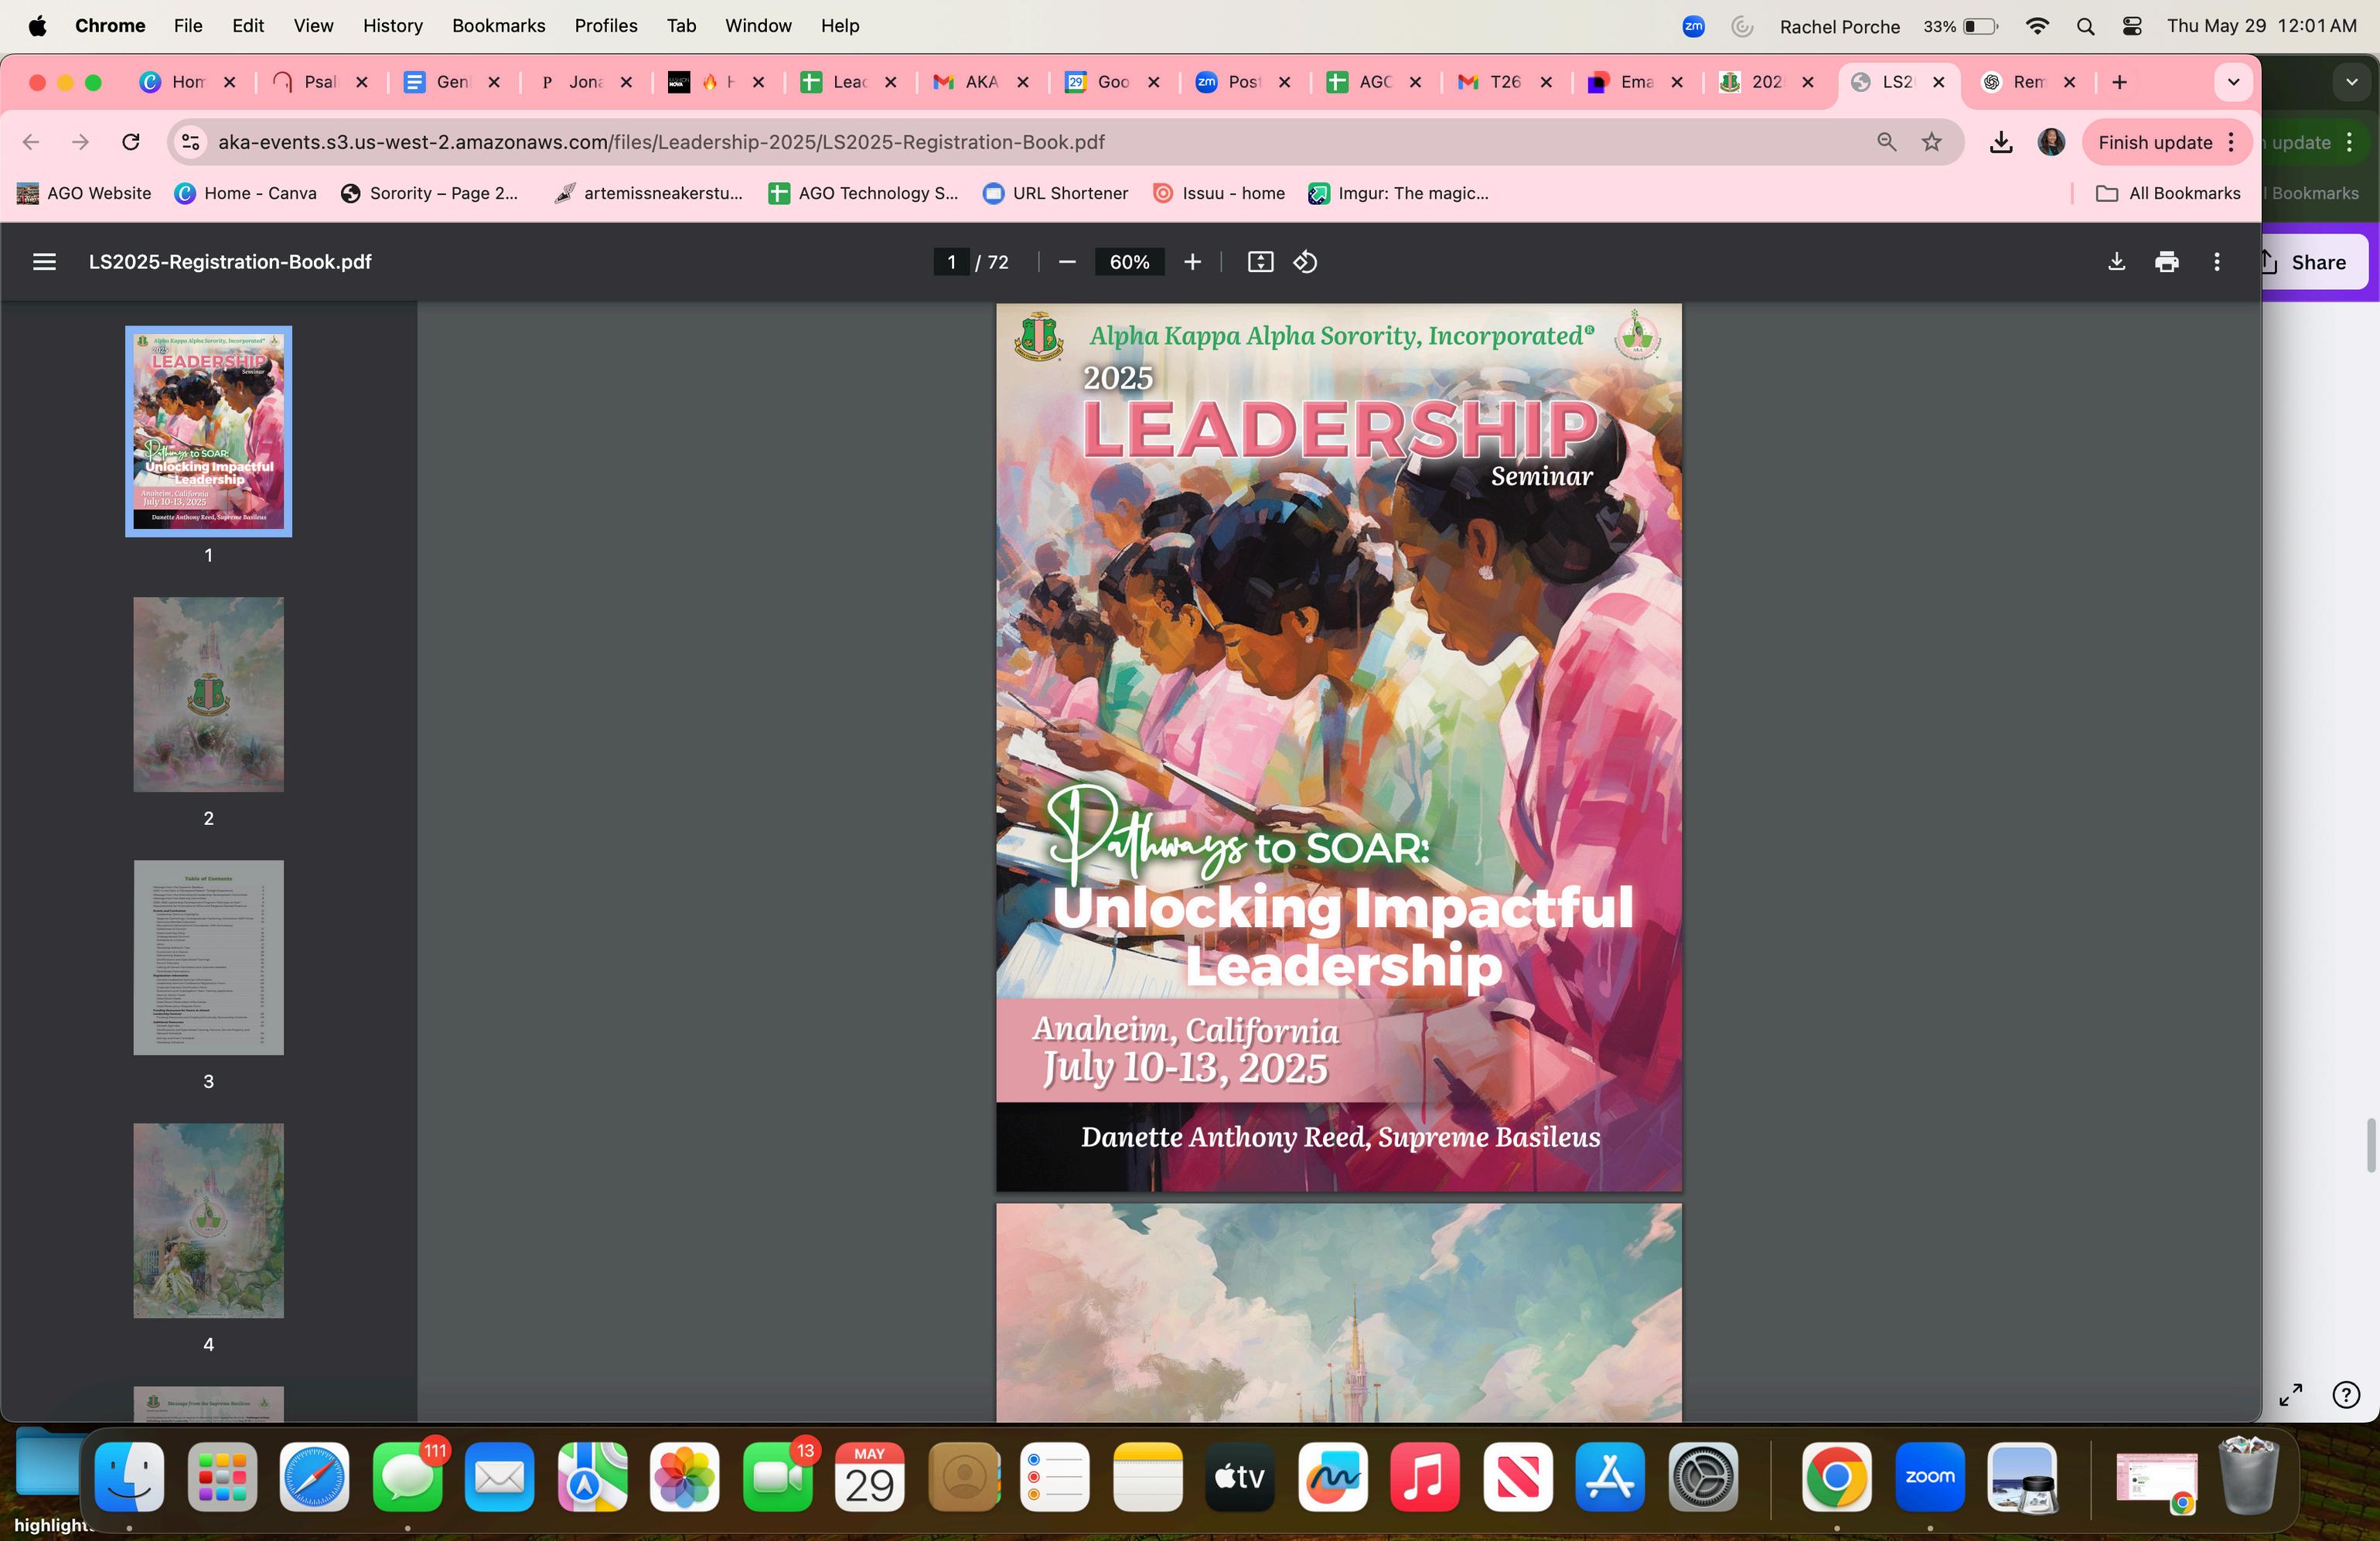The image size is (2380, 1541).
Task: Click the PDF zoom in plus button
Action: 1192,262
